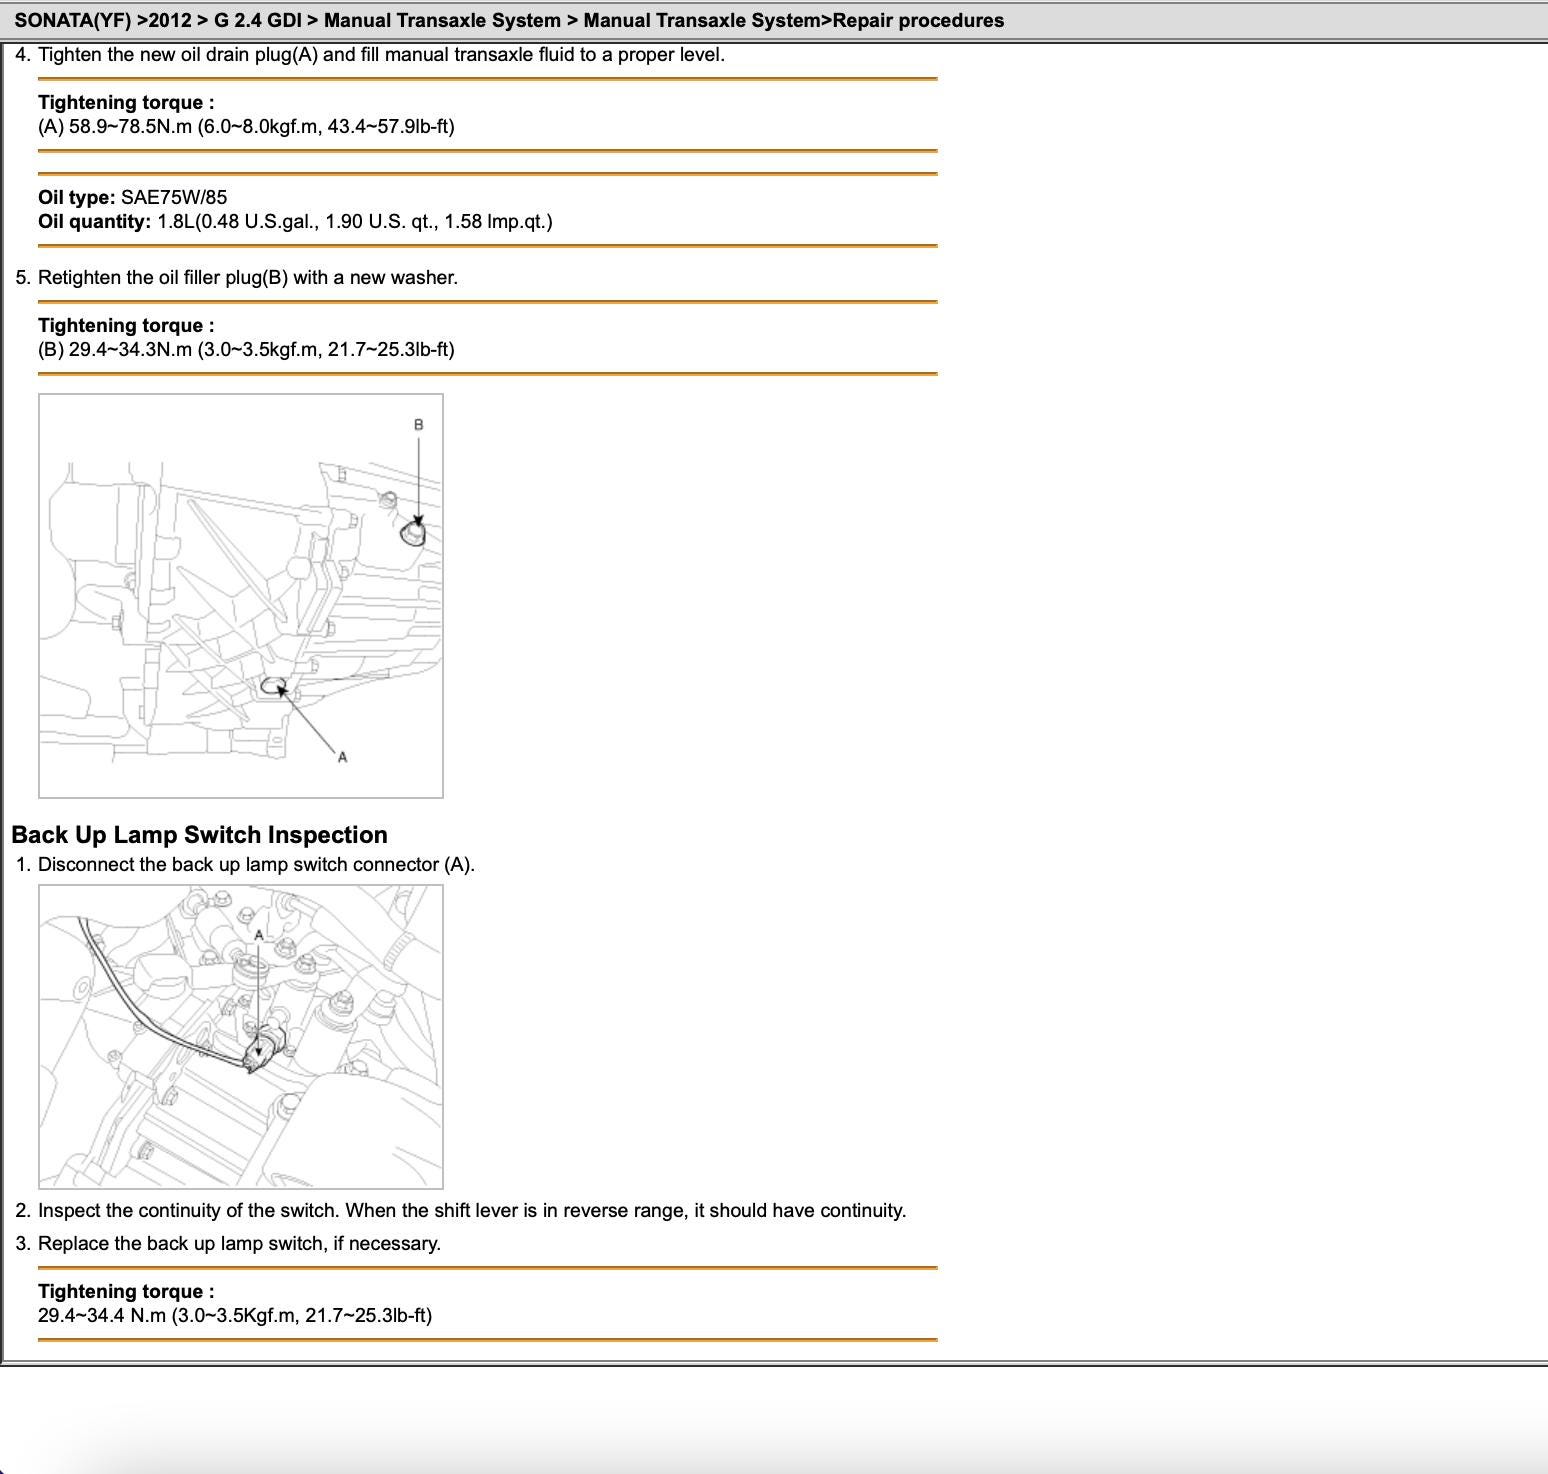Click step 1 disconnect connector instruction
This screenshot has width=1548, height=1474.
pos(256,865)
